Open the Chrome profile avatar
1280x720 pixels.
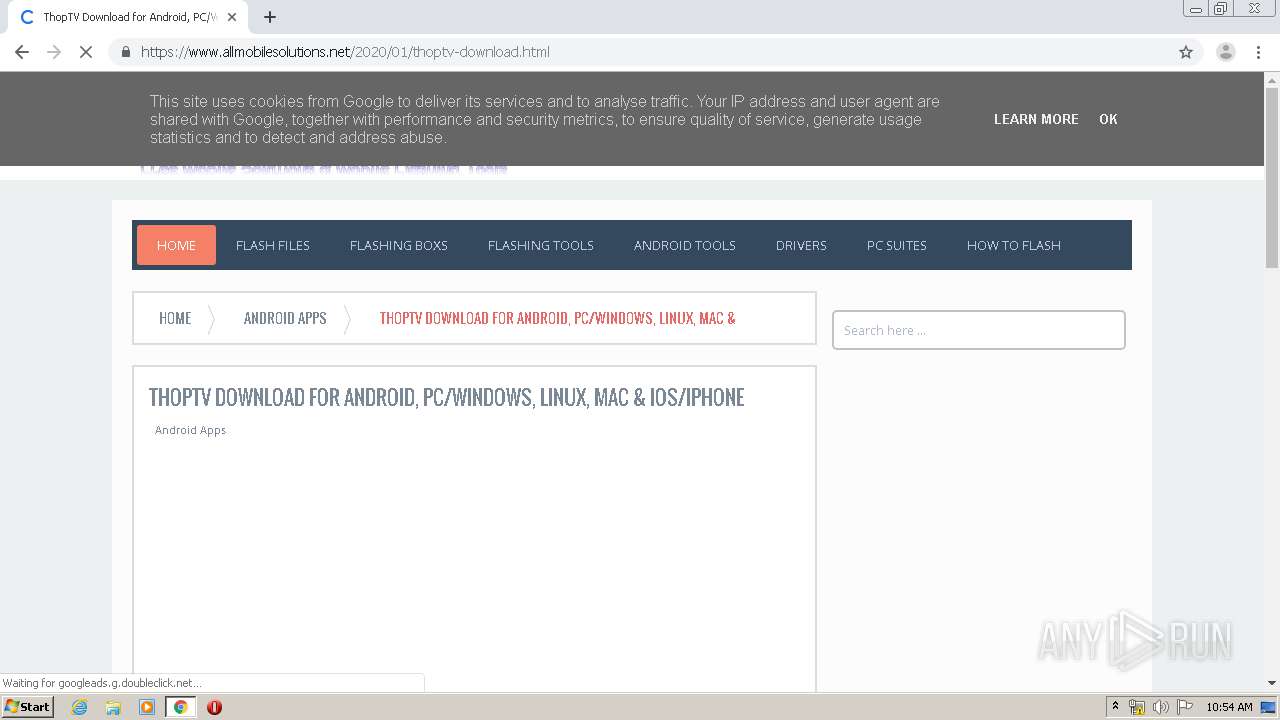pyautogui.click(x=1225, y=52)
